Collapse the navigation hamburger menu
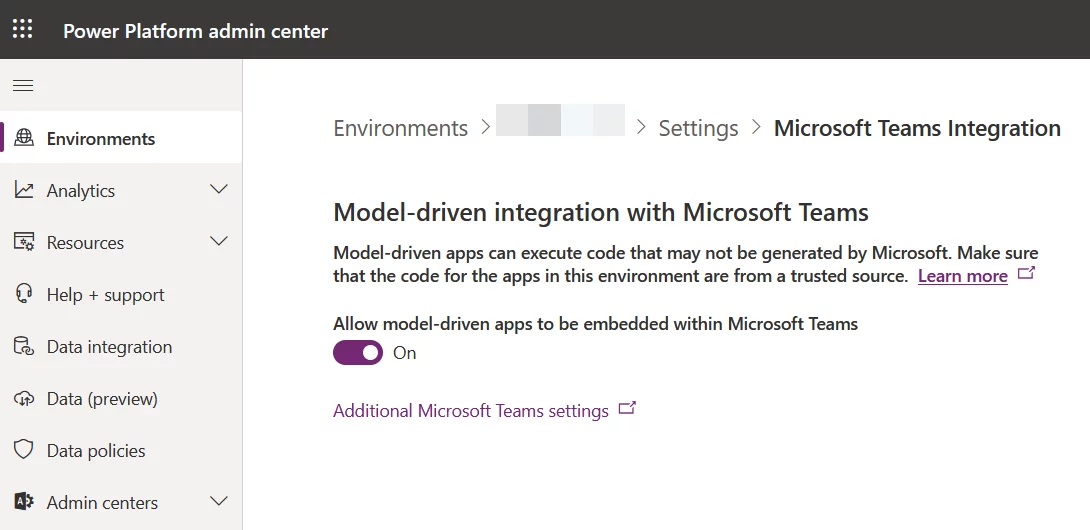 23,86
